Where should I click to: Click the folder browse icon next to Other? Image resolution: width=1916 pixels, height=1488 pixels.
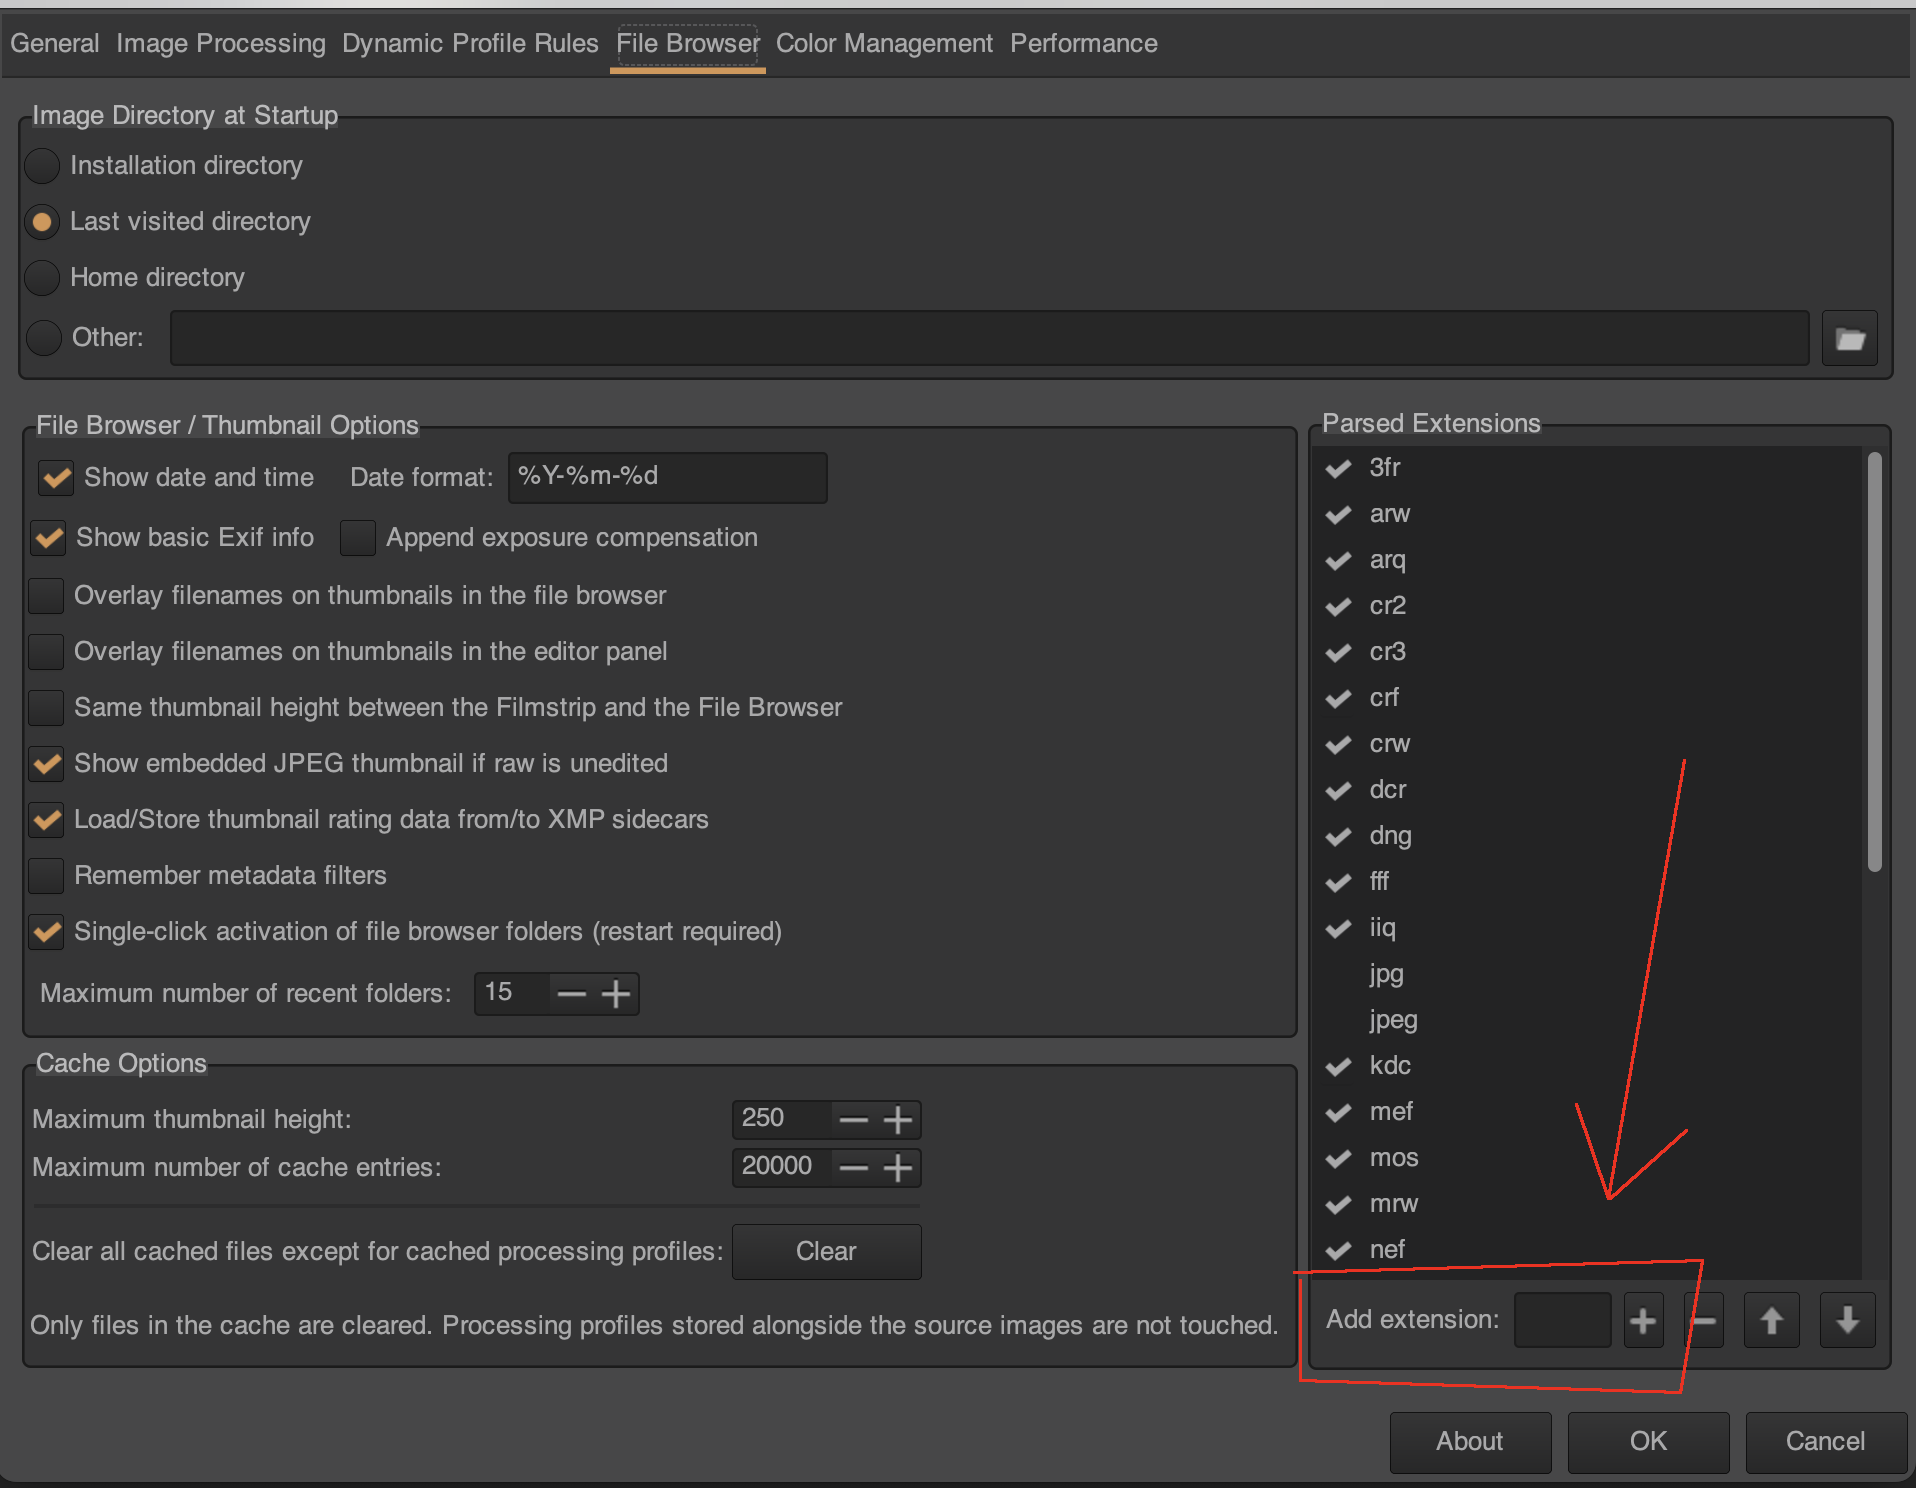click(x=1849, y=339)
